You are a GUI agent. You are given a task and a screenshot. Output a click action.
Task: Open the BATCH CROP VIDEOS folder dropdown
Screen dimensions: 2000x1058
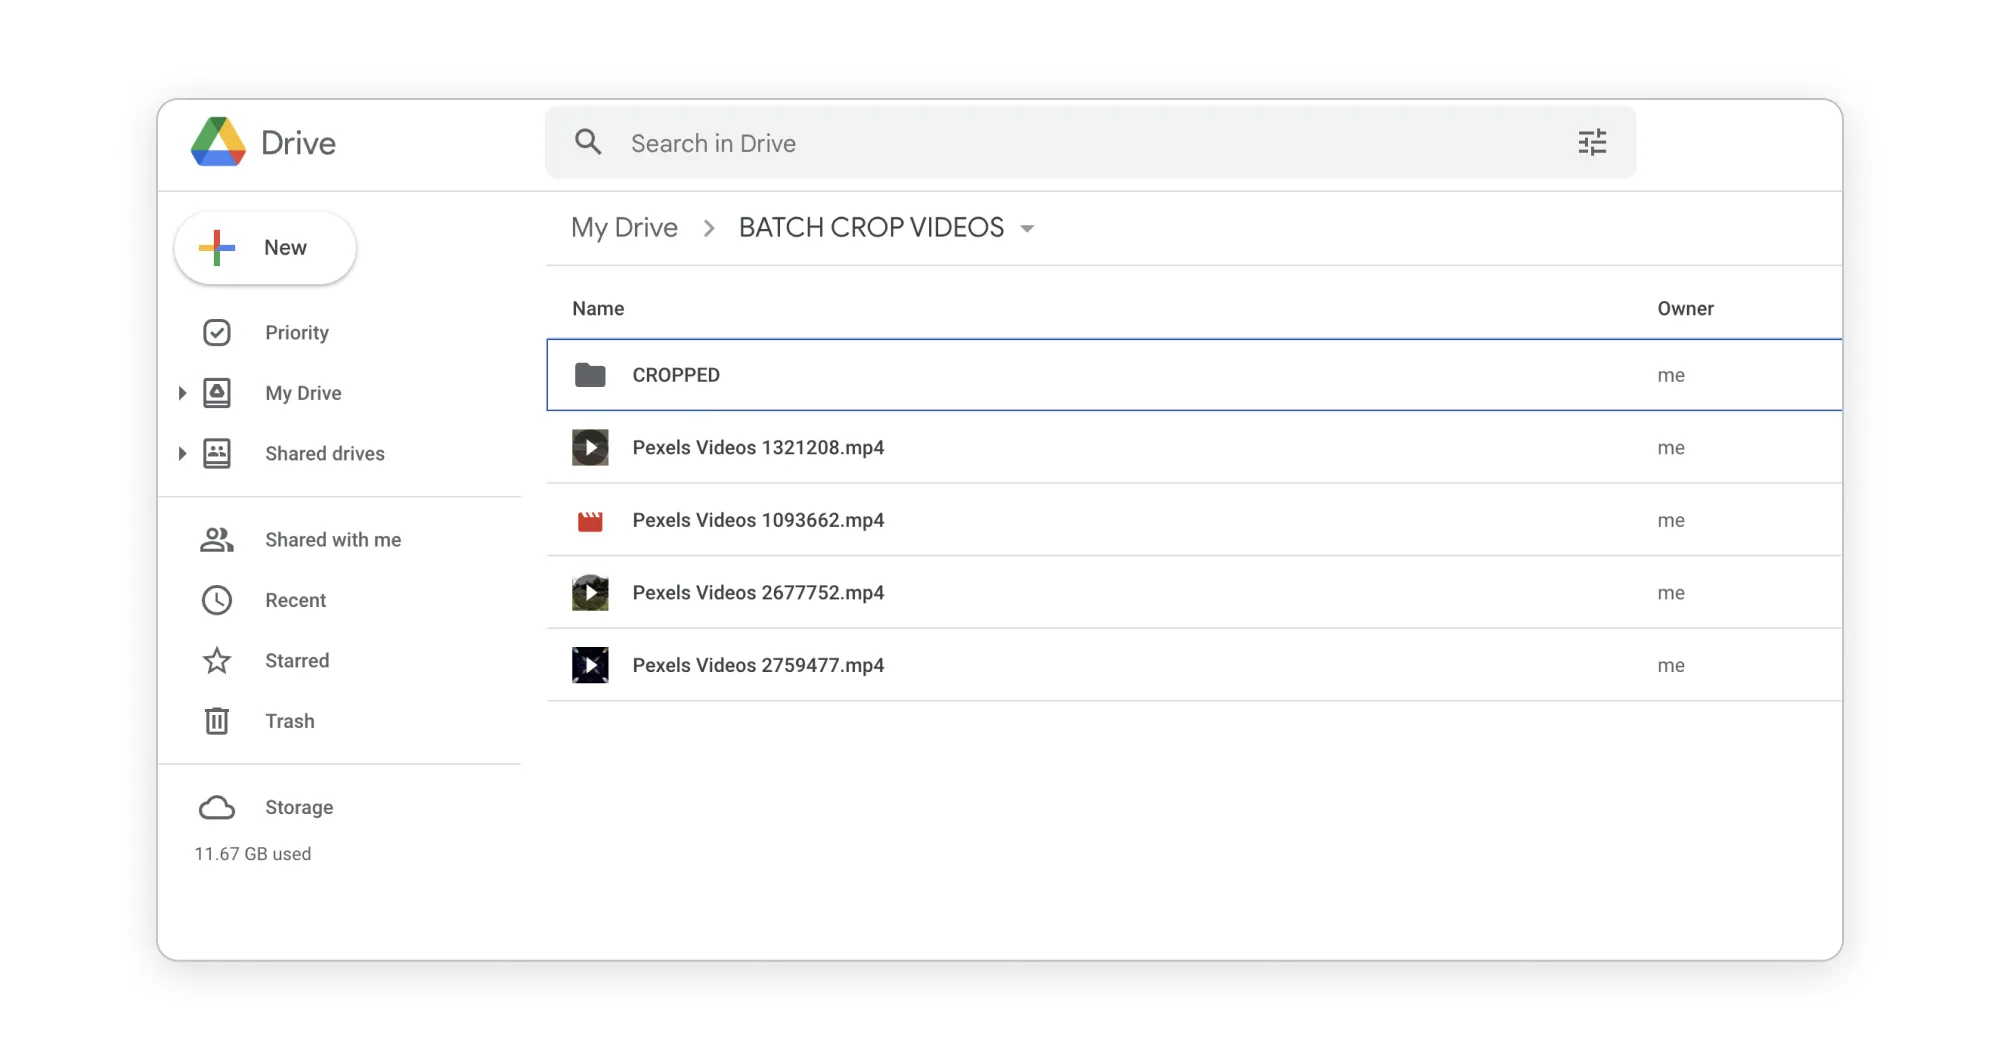pyautogui.click(x=1027, y=229)
